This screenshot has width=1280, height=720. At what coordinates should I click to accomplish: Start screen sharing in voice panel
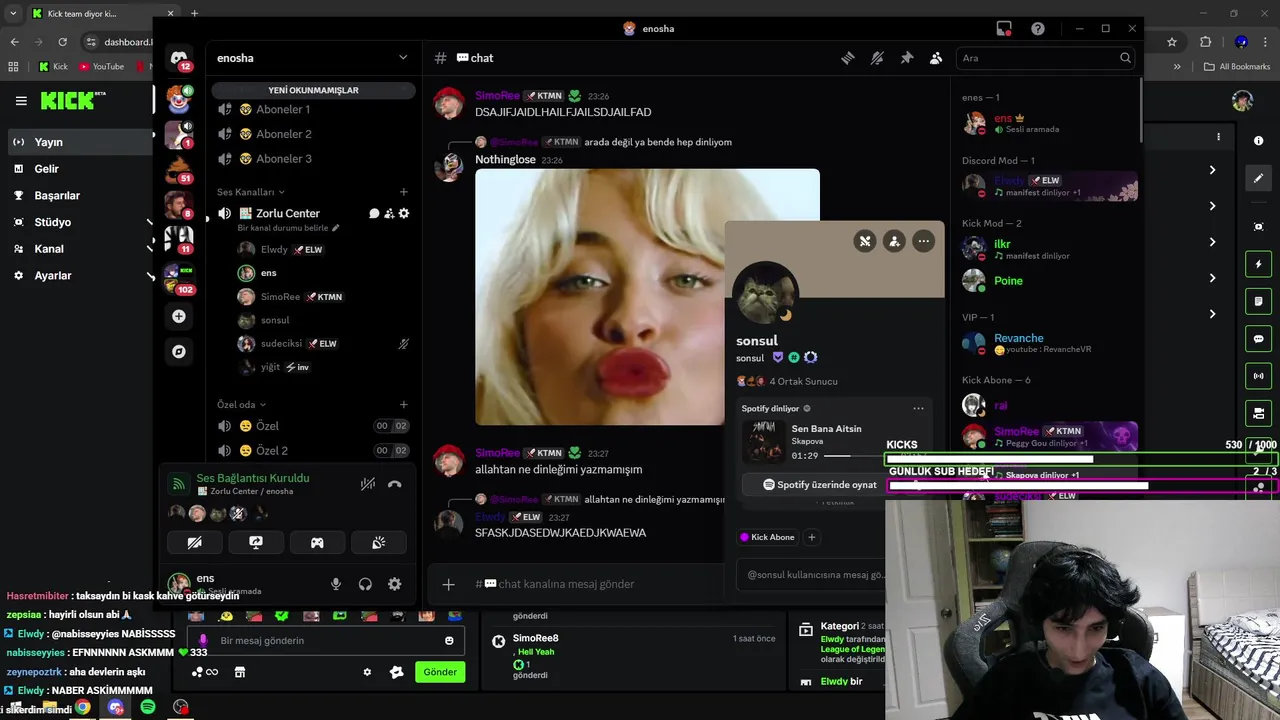[x=256, y=542]
